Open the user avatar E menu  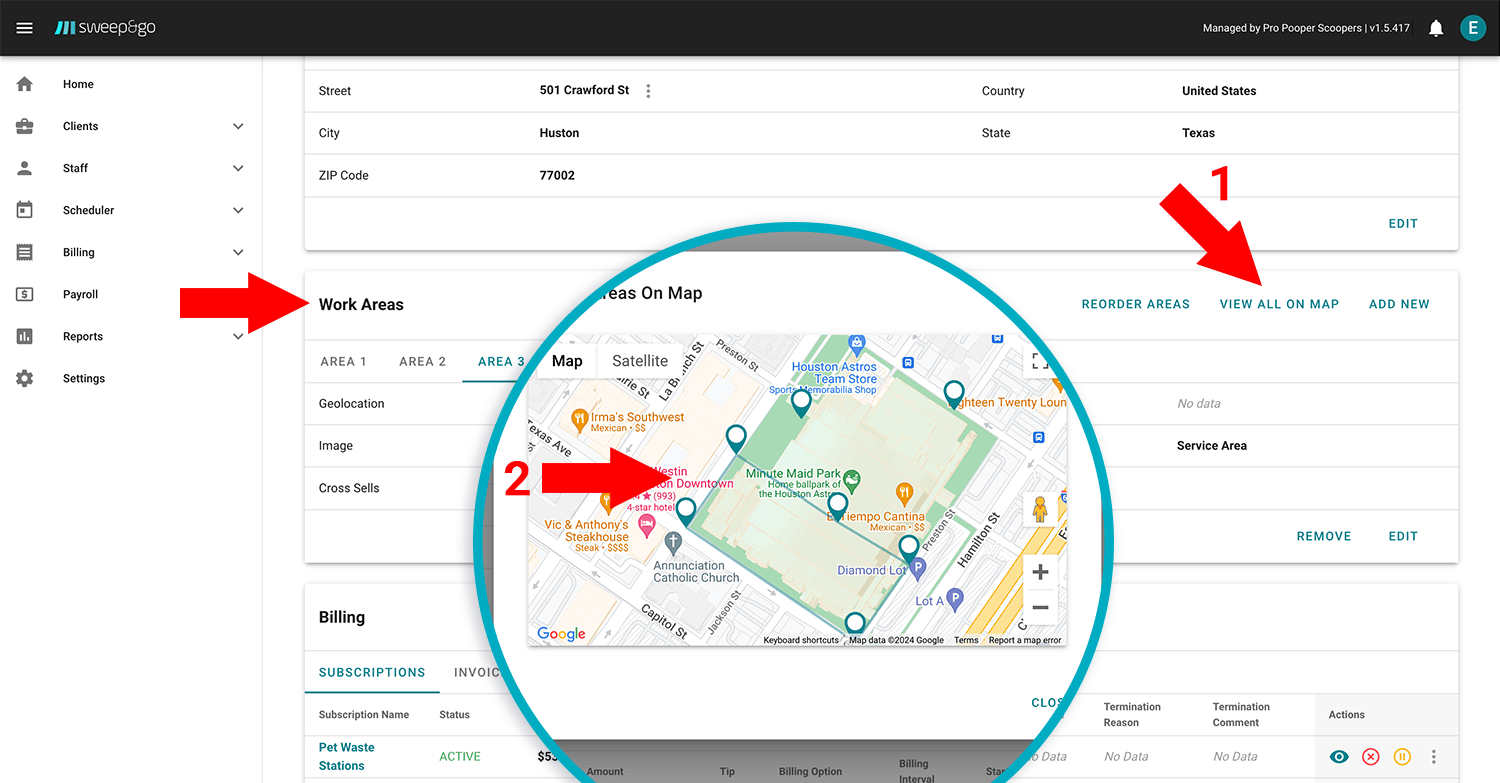click(x=1472, y=28)
